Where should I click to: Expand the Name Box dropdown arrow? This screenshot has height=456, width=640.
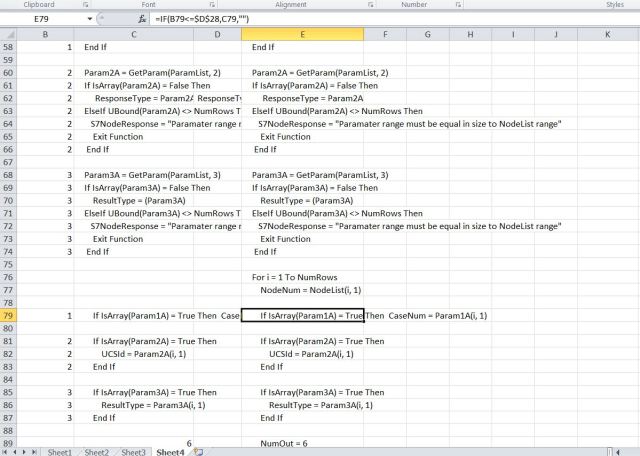(90, 19)
